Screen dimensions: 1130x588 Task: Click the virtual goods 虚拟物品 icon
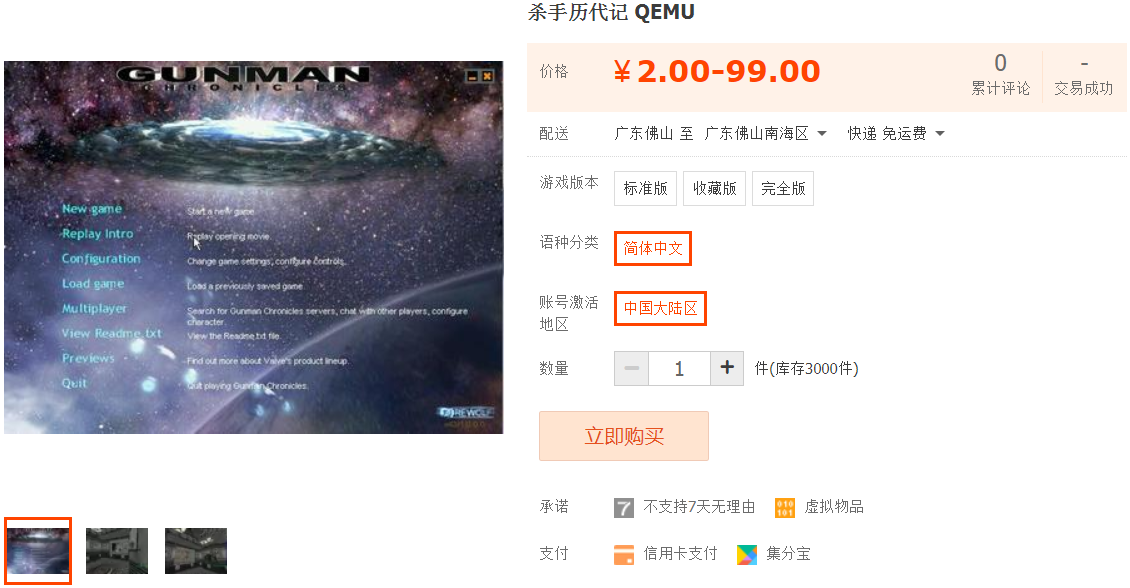coord(785,507)
